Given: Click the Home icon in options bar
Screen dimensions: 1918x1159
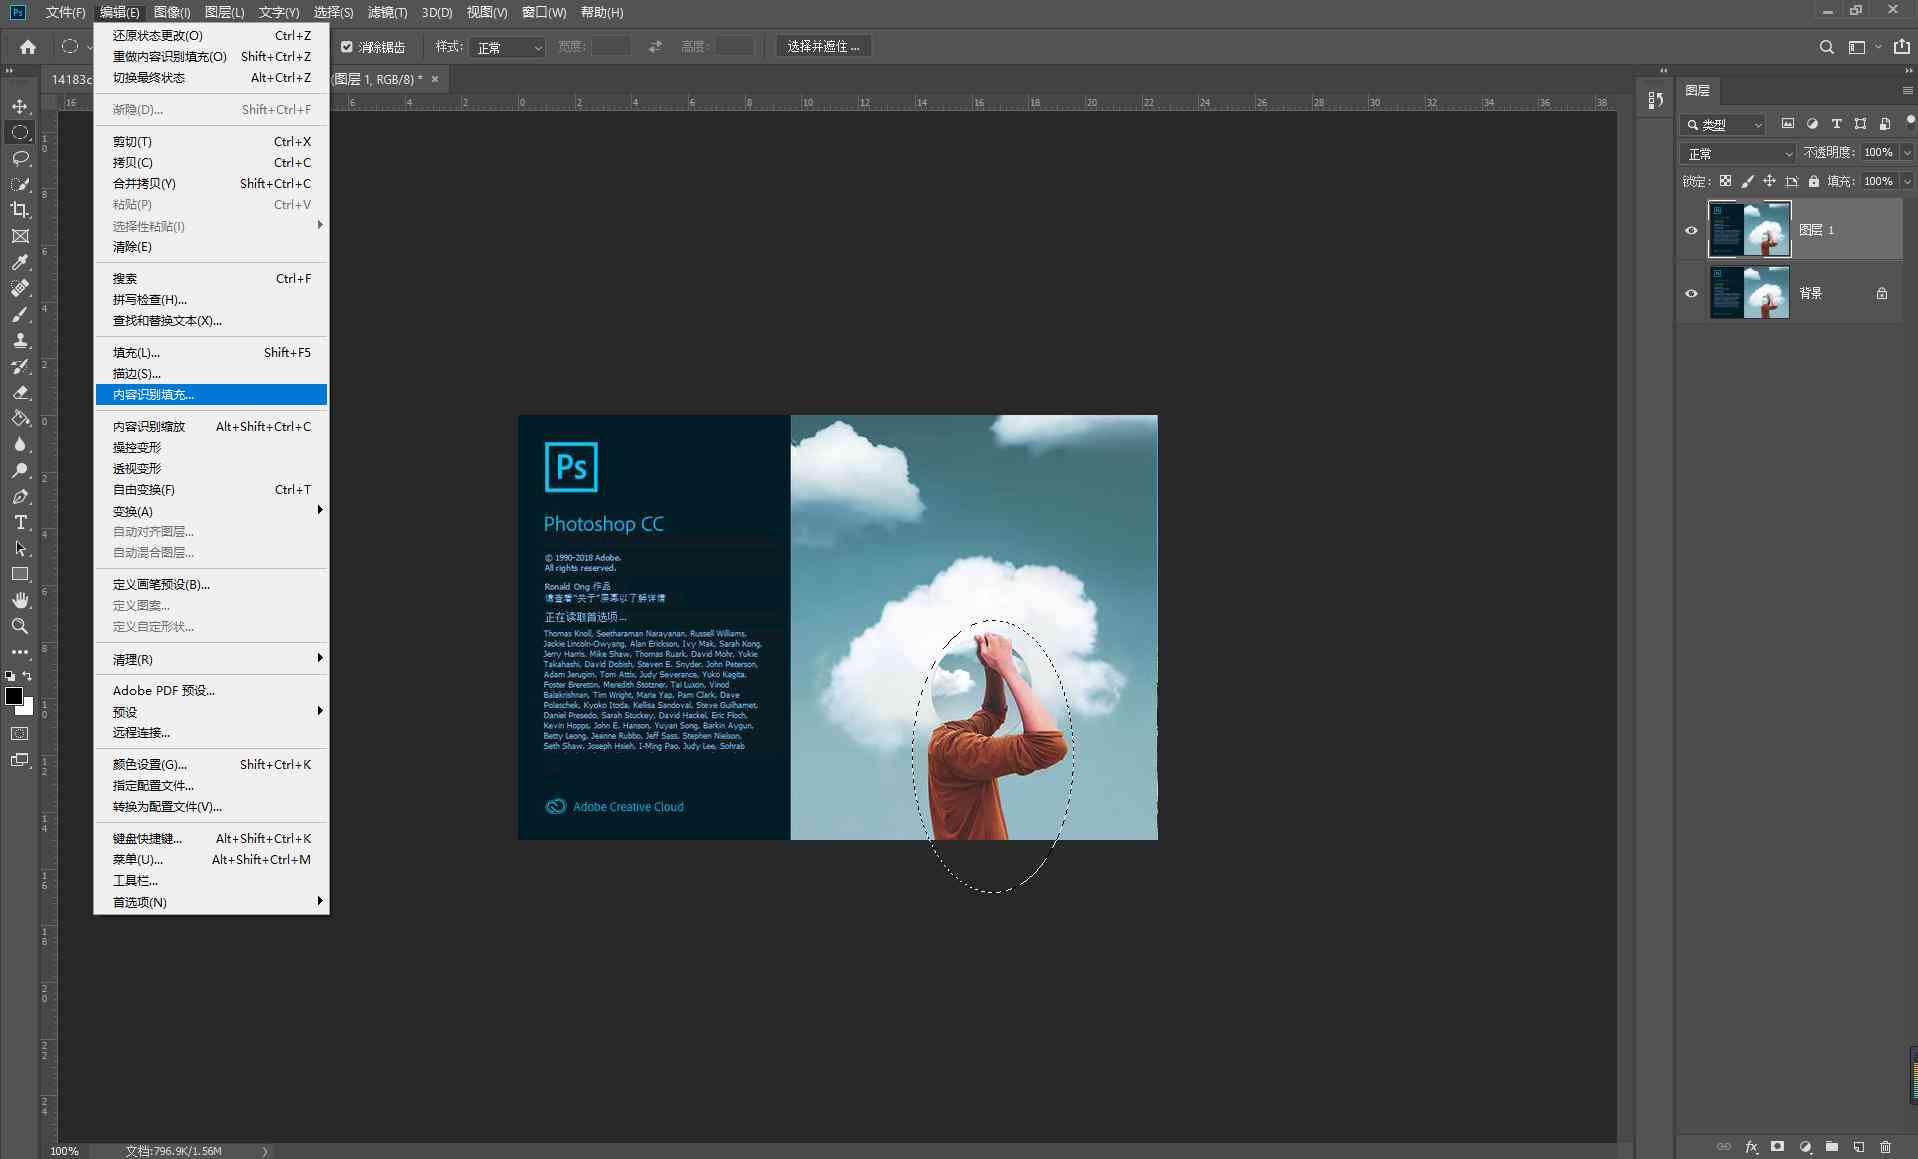Looking at the screenshot, I should coord(28,47).
